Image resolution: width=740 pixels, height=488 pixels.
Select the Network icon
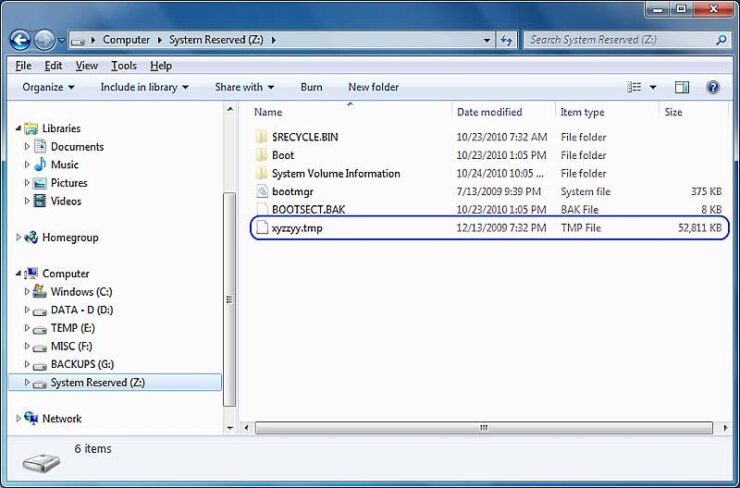pos(31,418)
